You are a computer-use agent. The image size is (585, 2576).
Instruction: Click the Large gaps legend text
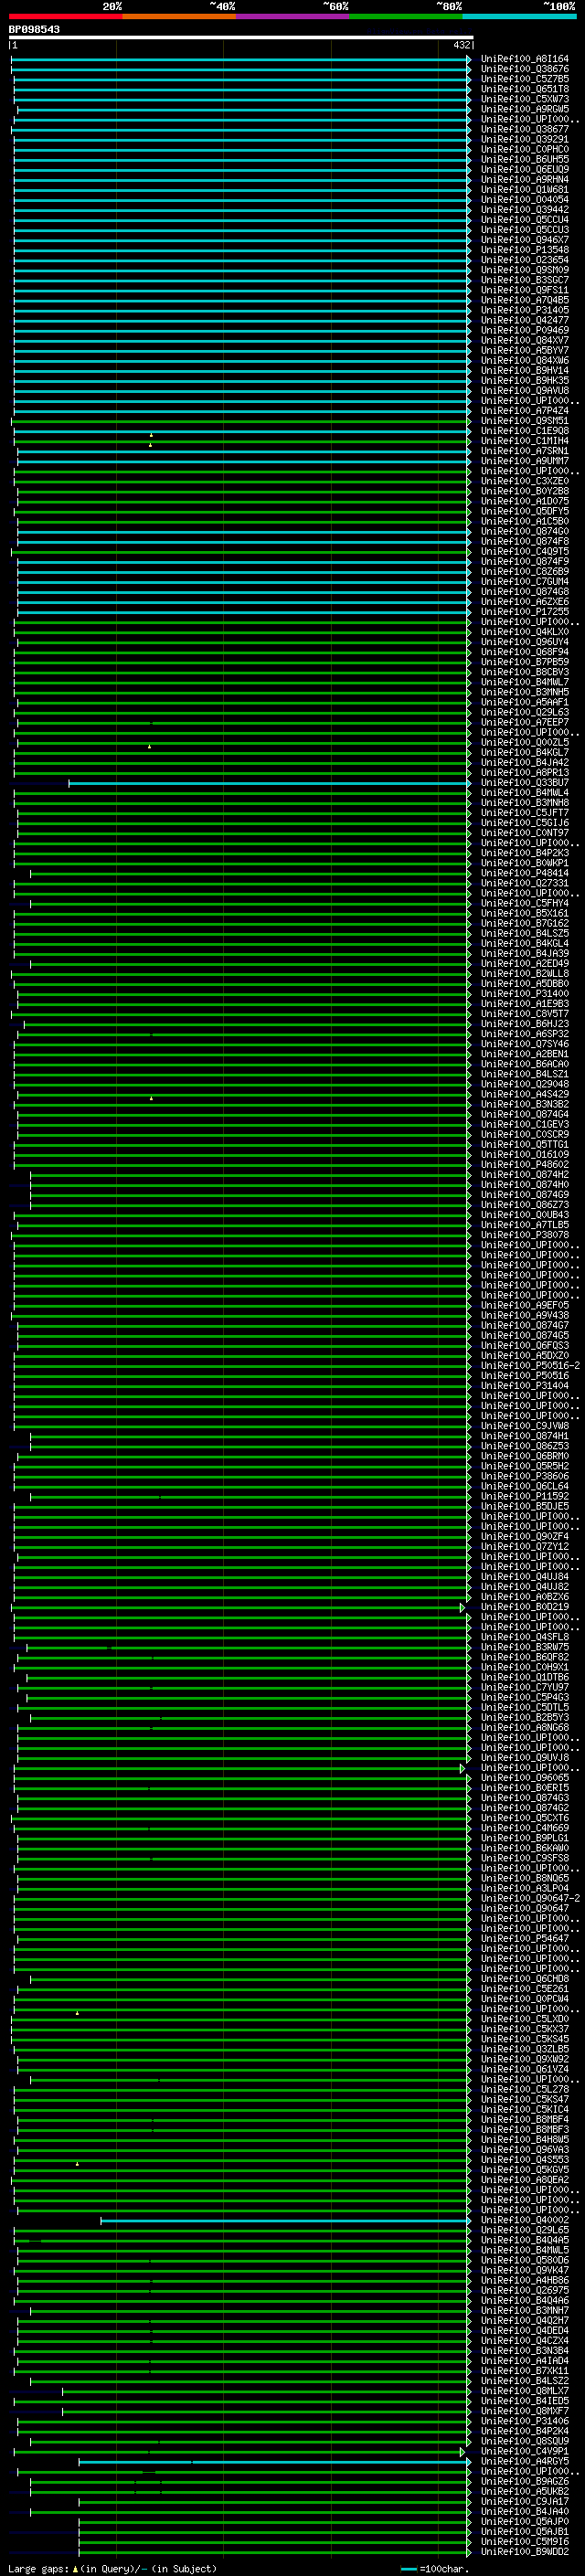pos(112,2569)
